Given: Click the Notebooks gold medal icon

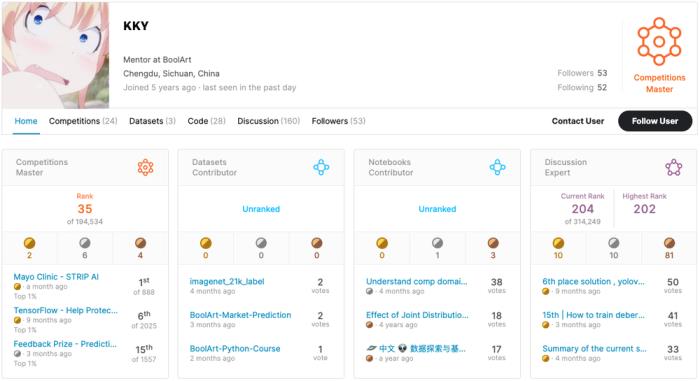Looking at the screenshot, I should (382, 243).
